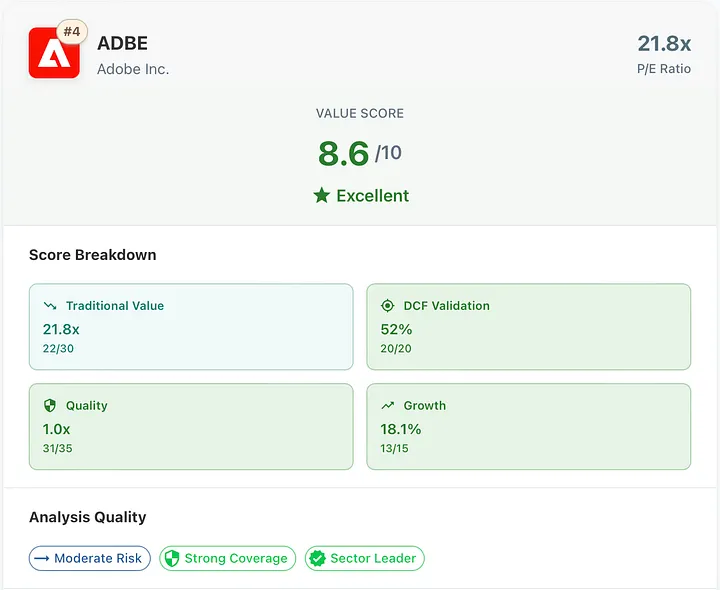Click the Traditional Value downtrend icon
720x590 pixels.
(x=50, y=306)
